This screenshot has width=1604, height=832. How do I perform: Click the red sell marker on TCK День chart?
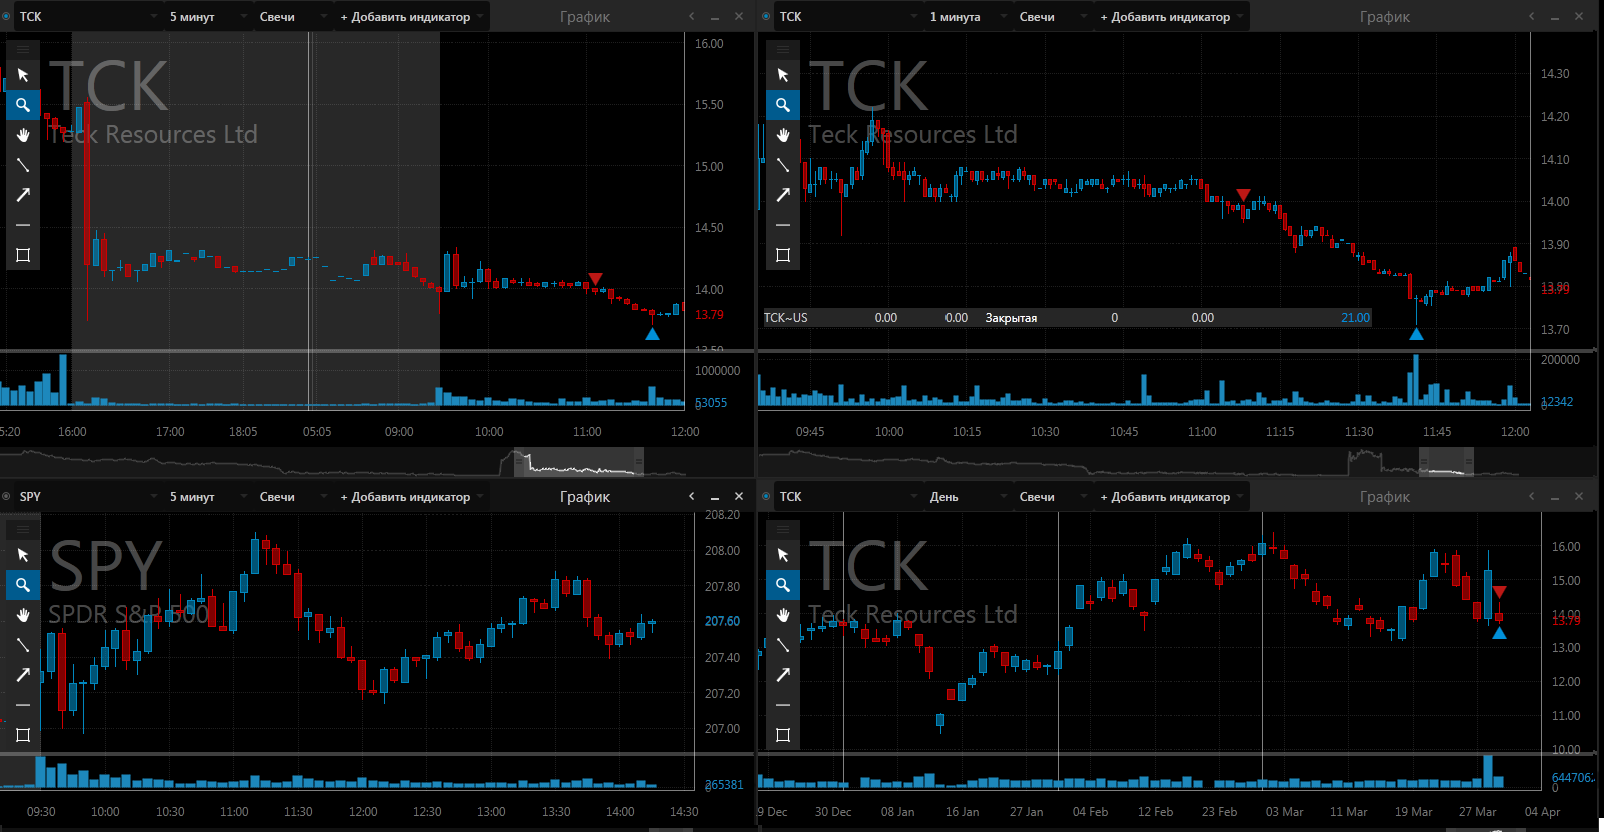coord(1499,592)
